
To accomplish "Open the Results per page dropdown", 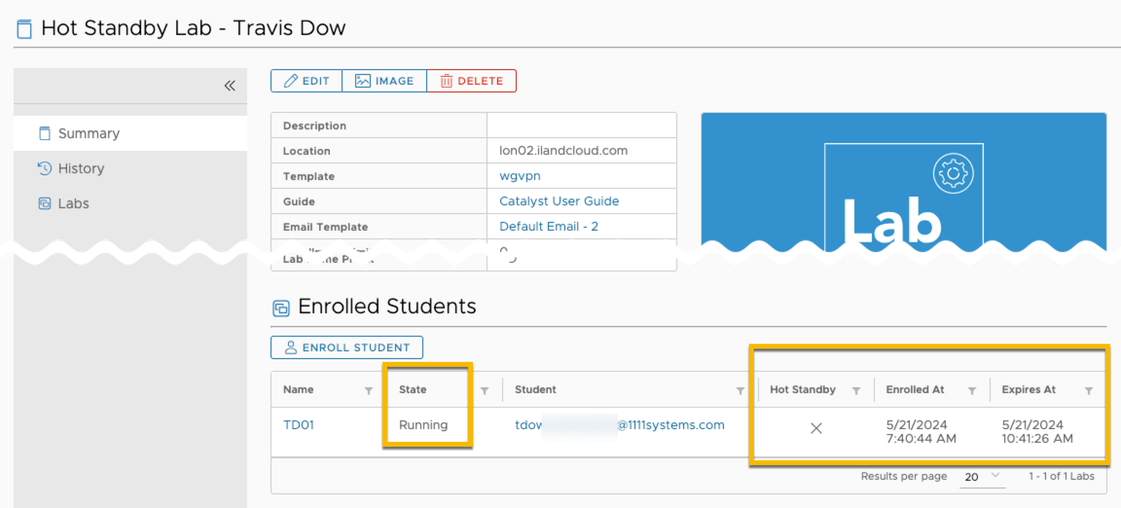I will 982,477.
